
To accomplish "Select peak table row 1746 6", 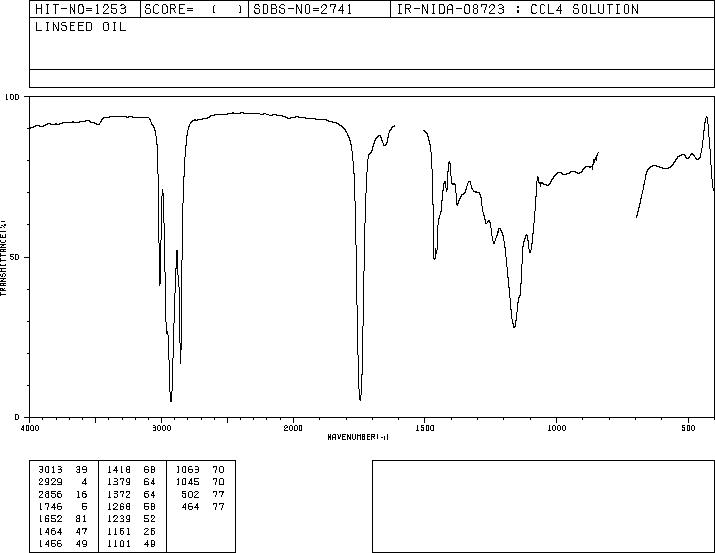I will (63, 507).
